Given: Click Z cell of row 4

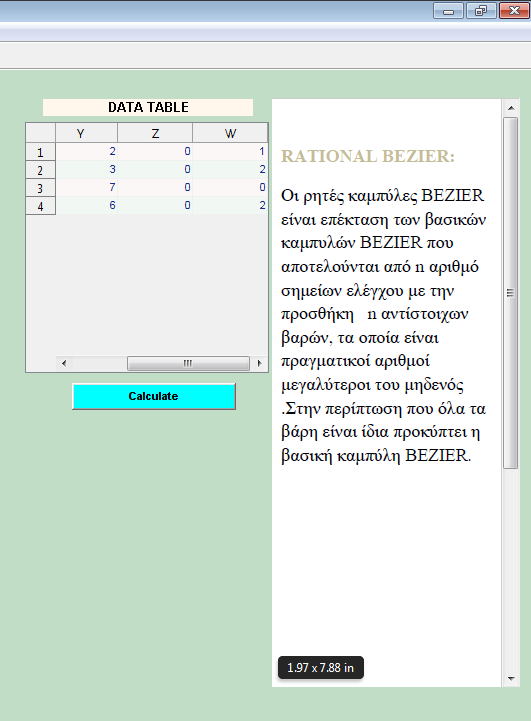Looking at the screenshot, I should pyautogui.click(x=155, y=205).
